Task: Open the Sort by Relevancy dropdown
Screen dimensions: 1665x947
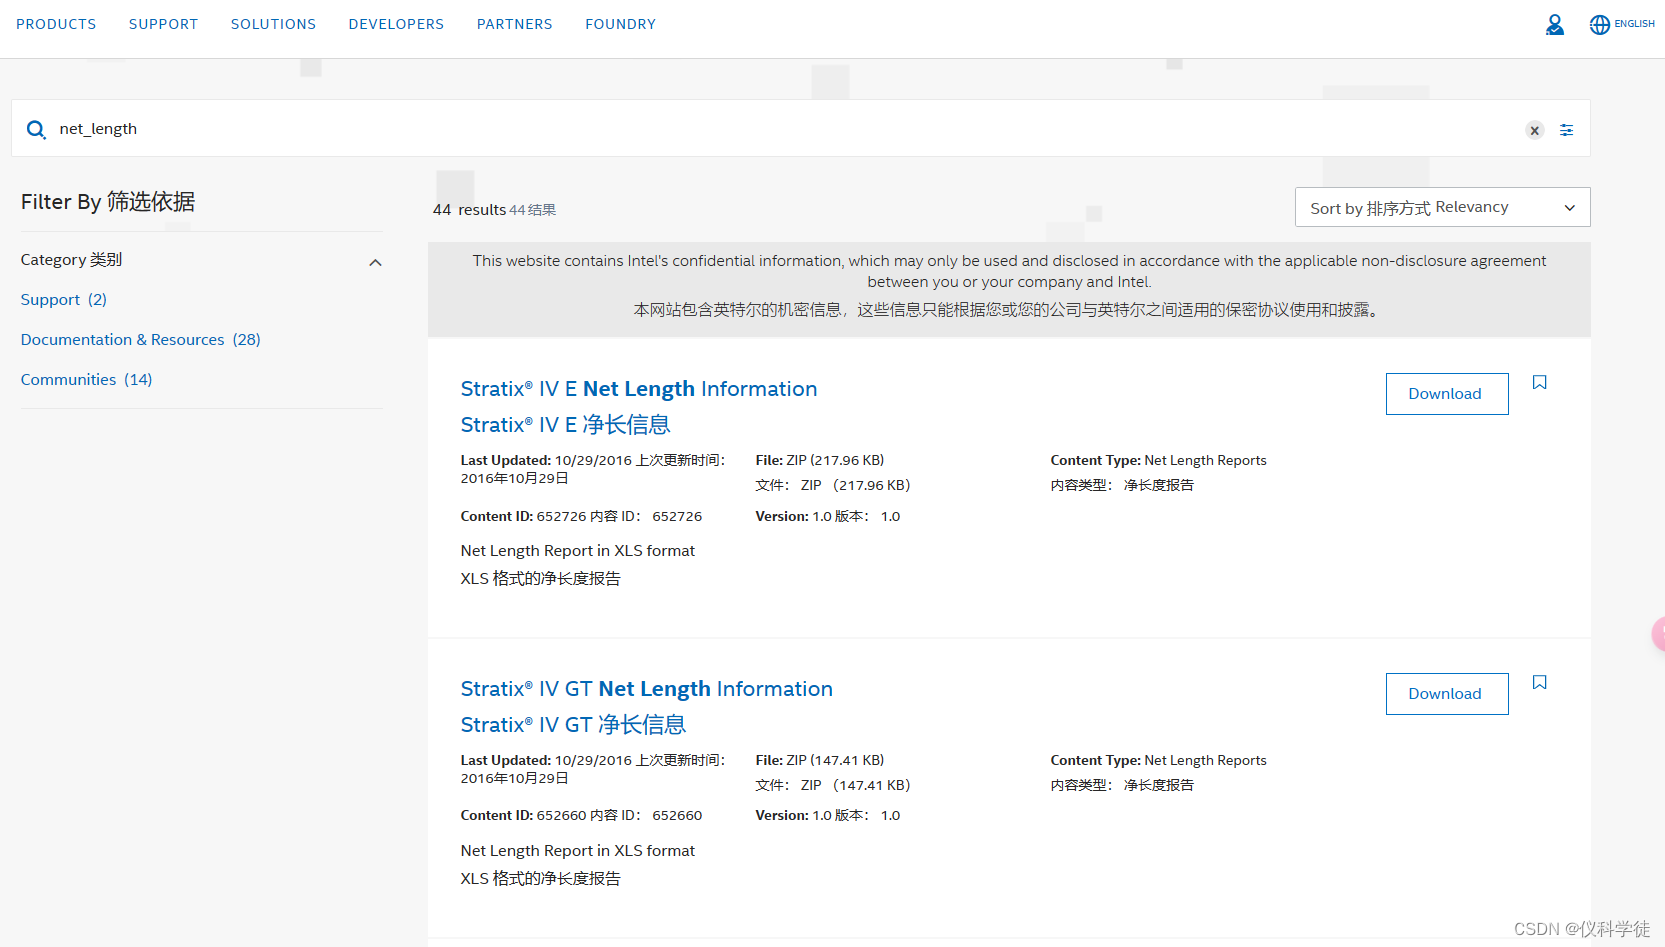Action: coord(1442,207)
